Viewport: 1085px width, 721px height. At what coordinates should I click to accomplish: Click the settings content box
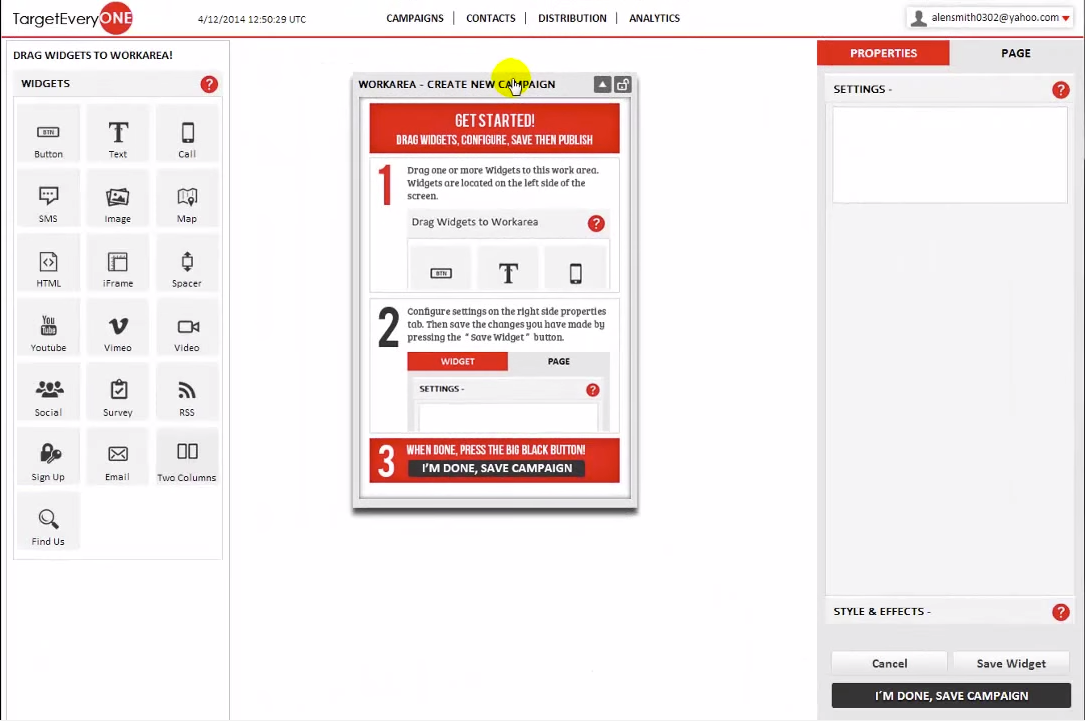[x=949, y=154]
